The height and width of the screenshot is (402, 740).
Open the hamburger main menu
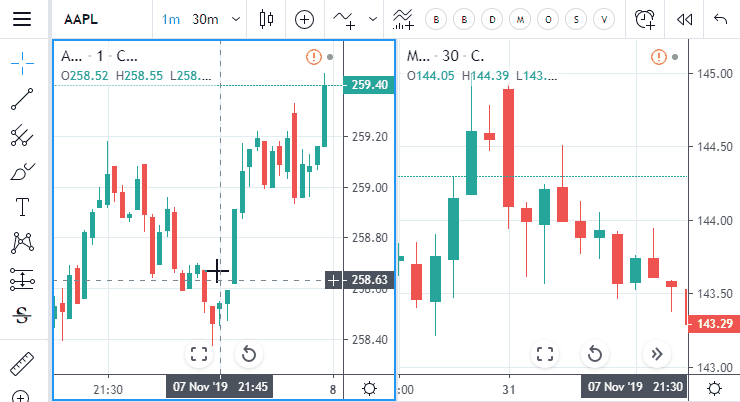[x=22, y=19]
